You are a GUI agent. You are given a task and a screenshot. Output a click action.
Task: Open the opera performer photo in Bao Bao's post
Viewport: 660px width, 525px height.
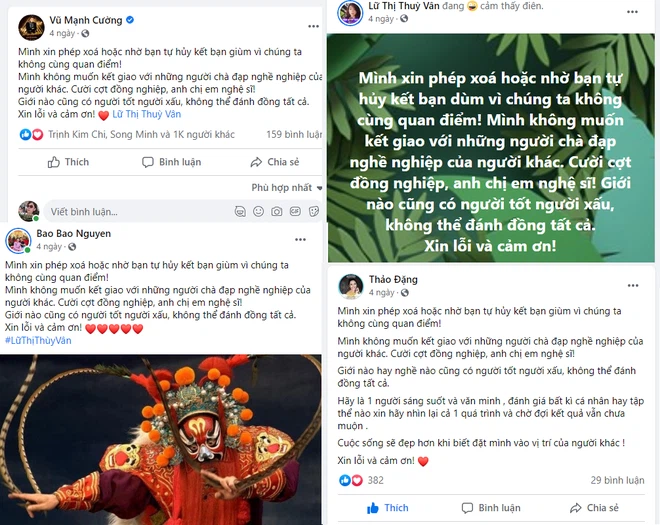pyautogui.click(x=160, y=440)
